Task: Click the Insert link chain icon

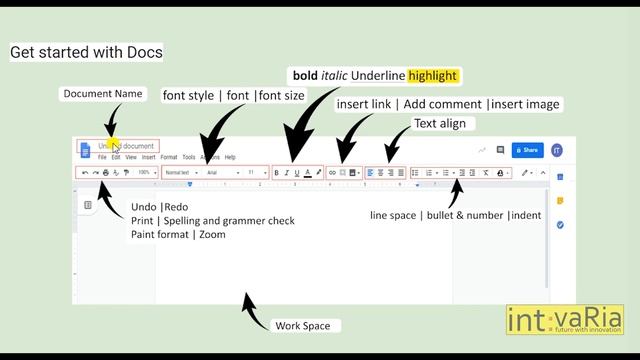Action: tap(332, 173)
